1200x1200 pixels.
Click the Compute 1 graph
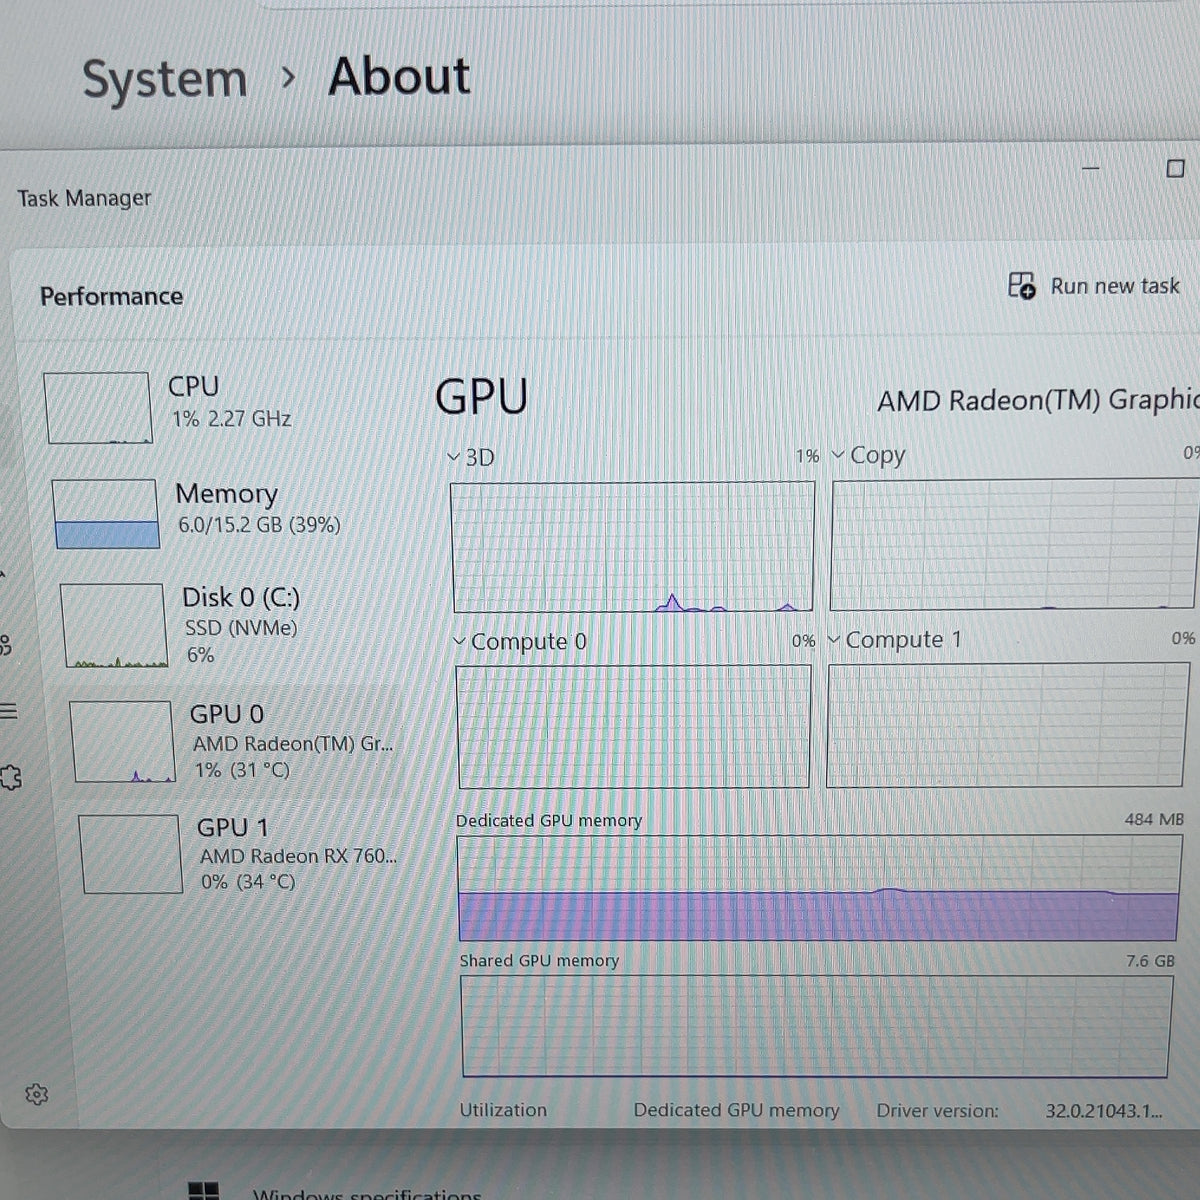(1008, 725)
